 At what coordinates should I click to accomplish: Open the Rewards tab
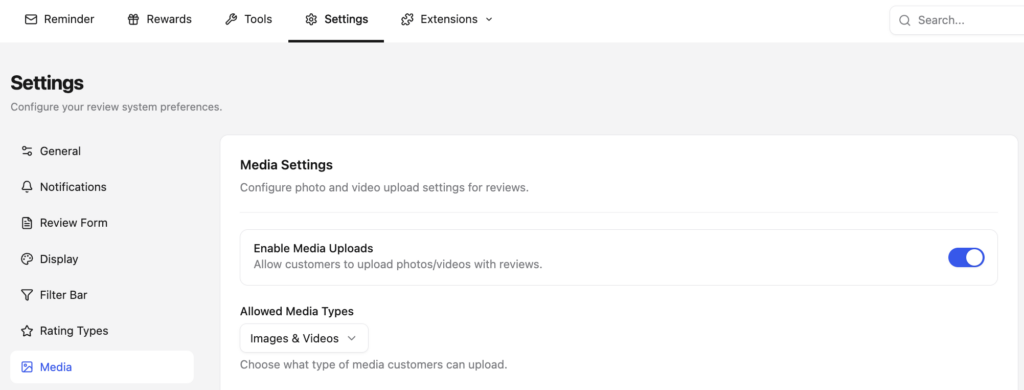click(x=160, y=20)
